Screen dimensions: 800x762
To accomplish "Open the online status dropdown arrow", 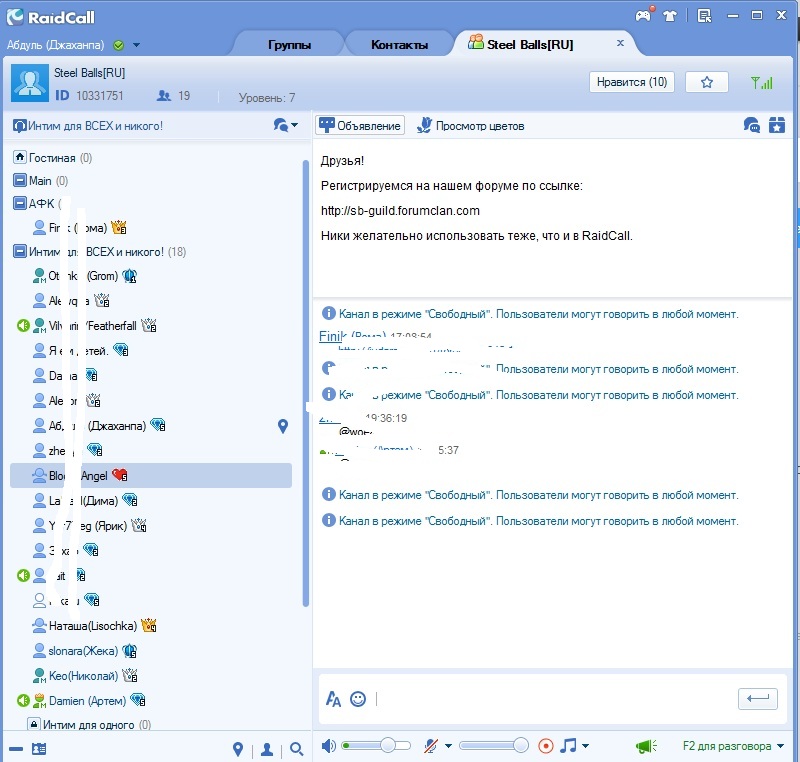I will tap(136, 45).
